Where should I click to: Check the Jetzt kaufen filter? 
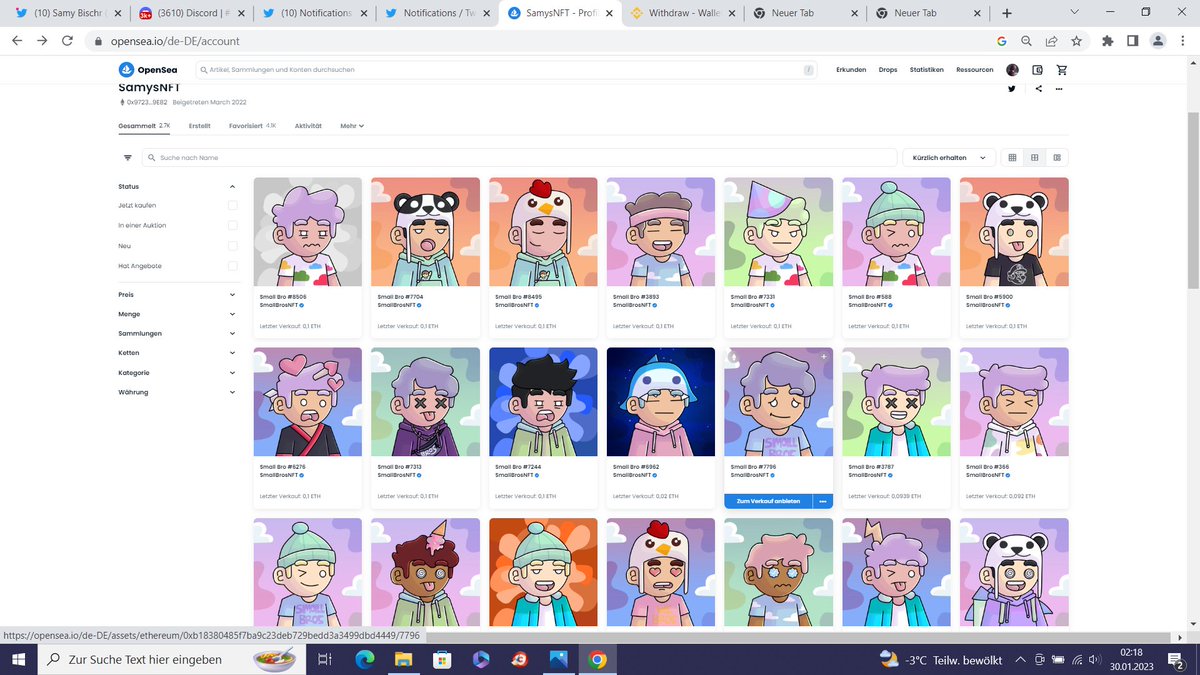pyautogui.click(x=232, y=205)
